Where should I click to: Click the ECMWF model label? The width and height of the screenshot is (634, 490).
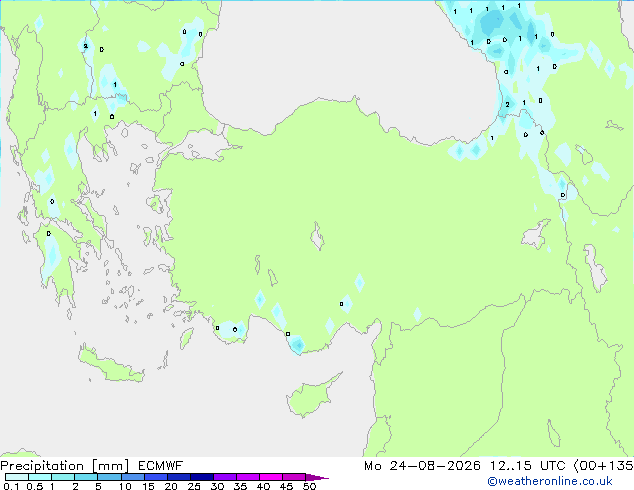[161, 466]
